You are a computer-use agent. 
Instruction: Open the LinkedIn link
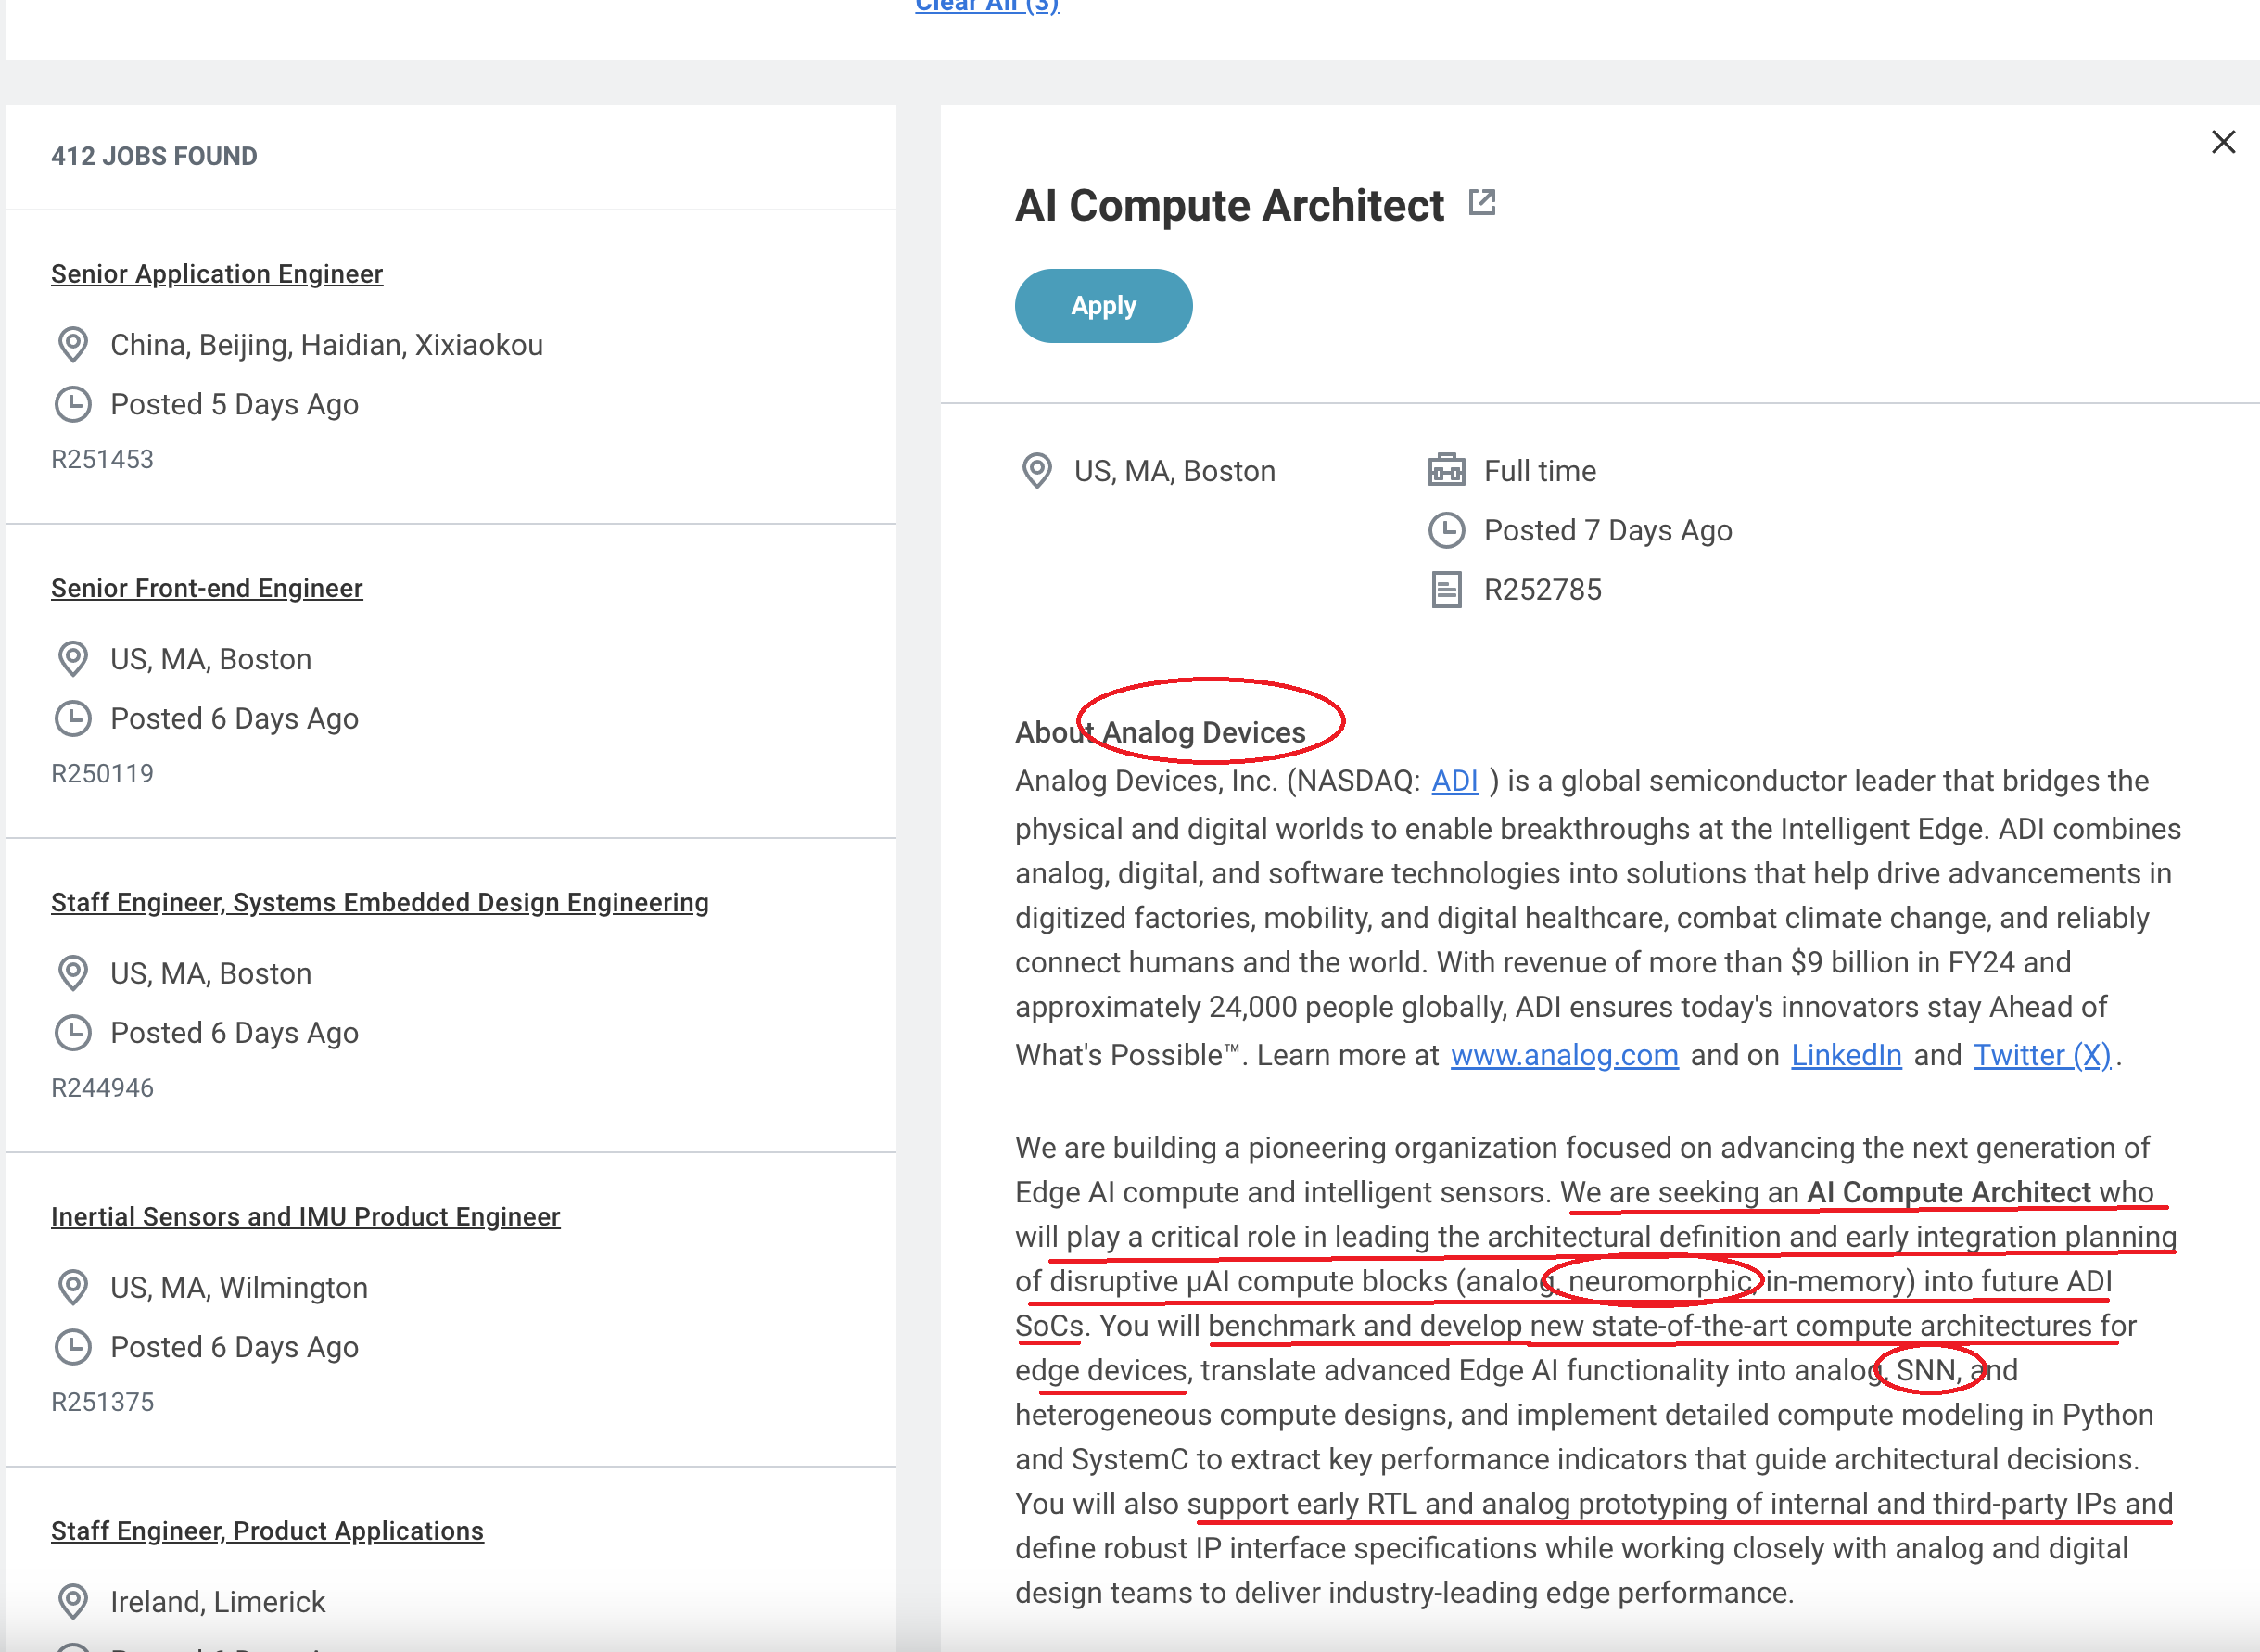pos(1846,1055)
